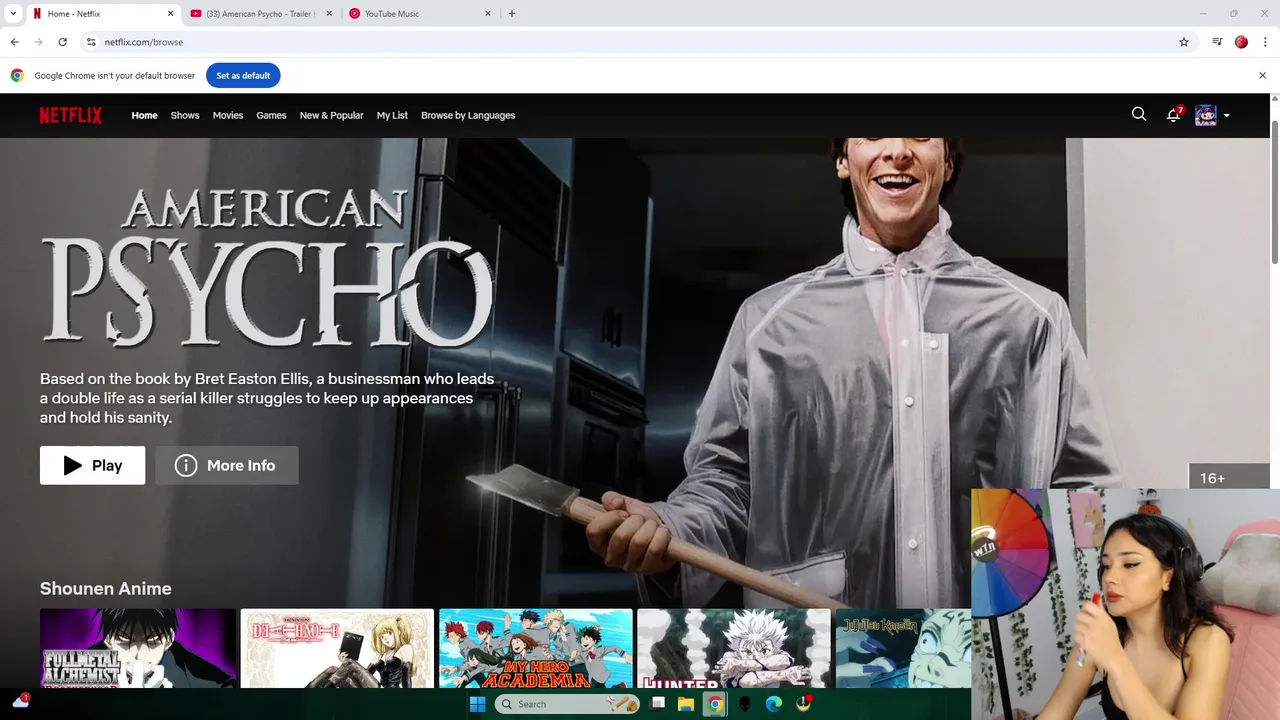1280x720 pixels.
Task: Bookmark this page with the star
Action: pos(1184,42)
